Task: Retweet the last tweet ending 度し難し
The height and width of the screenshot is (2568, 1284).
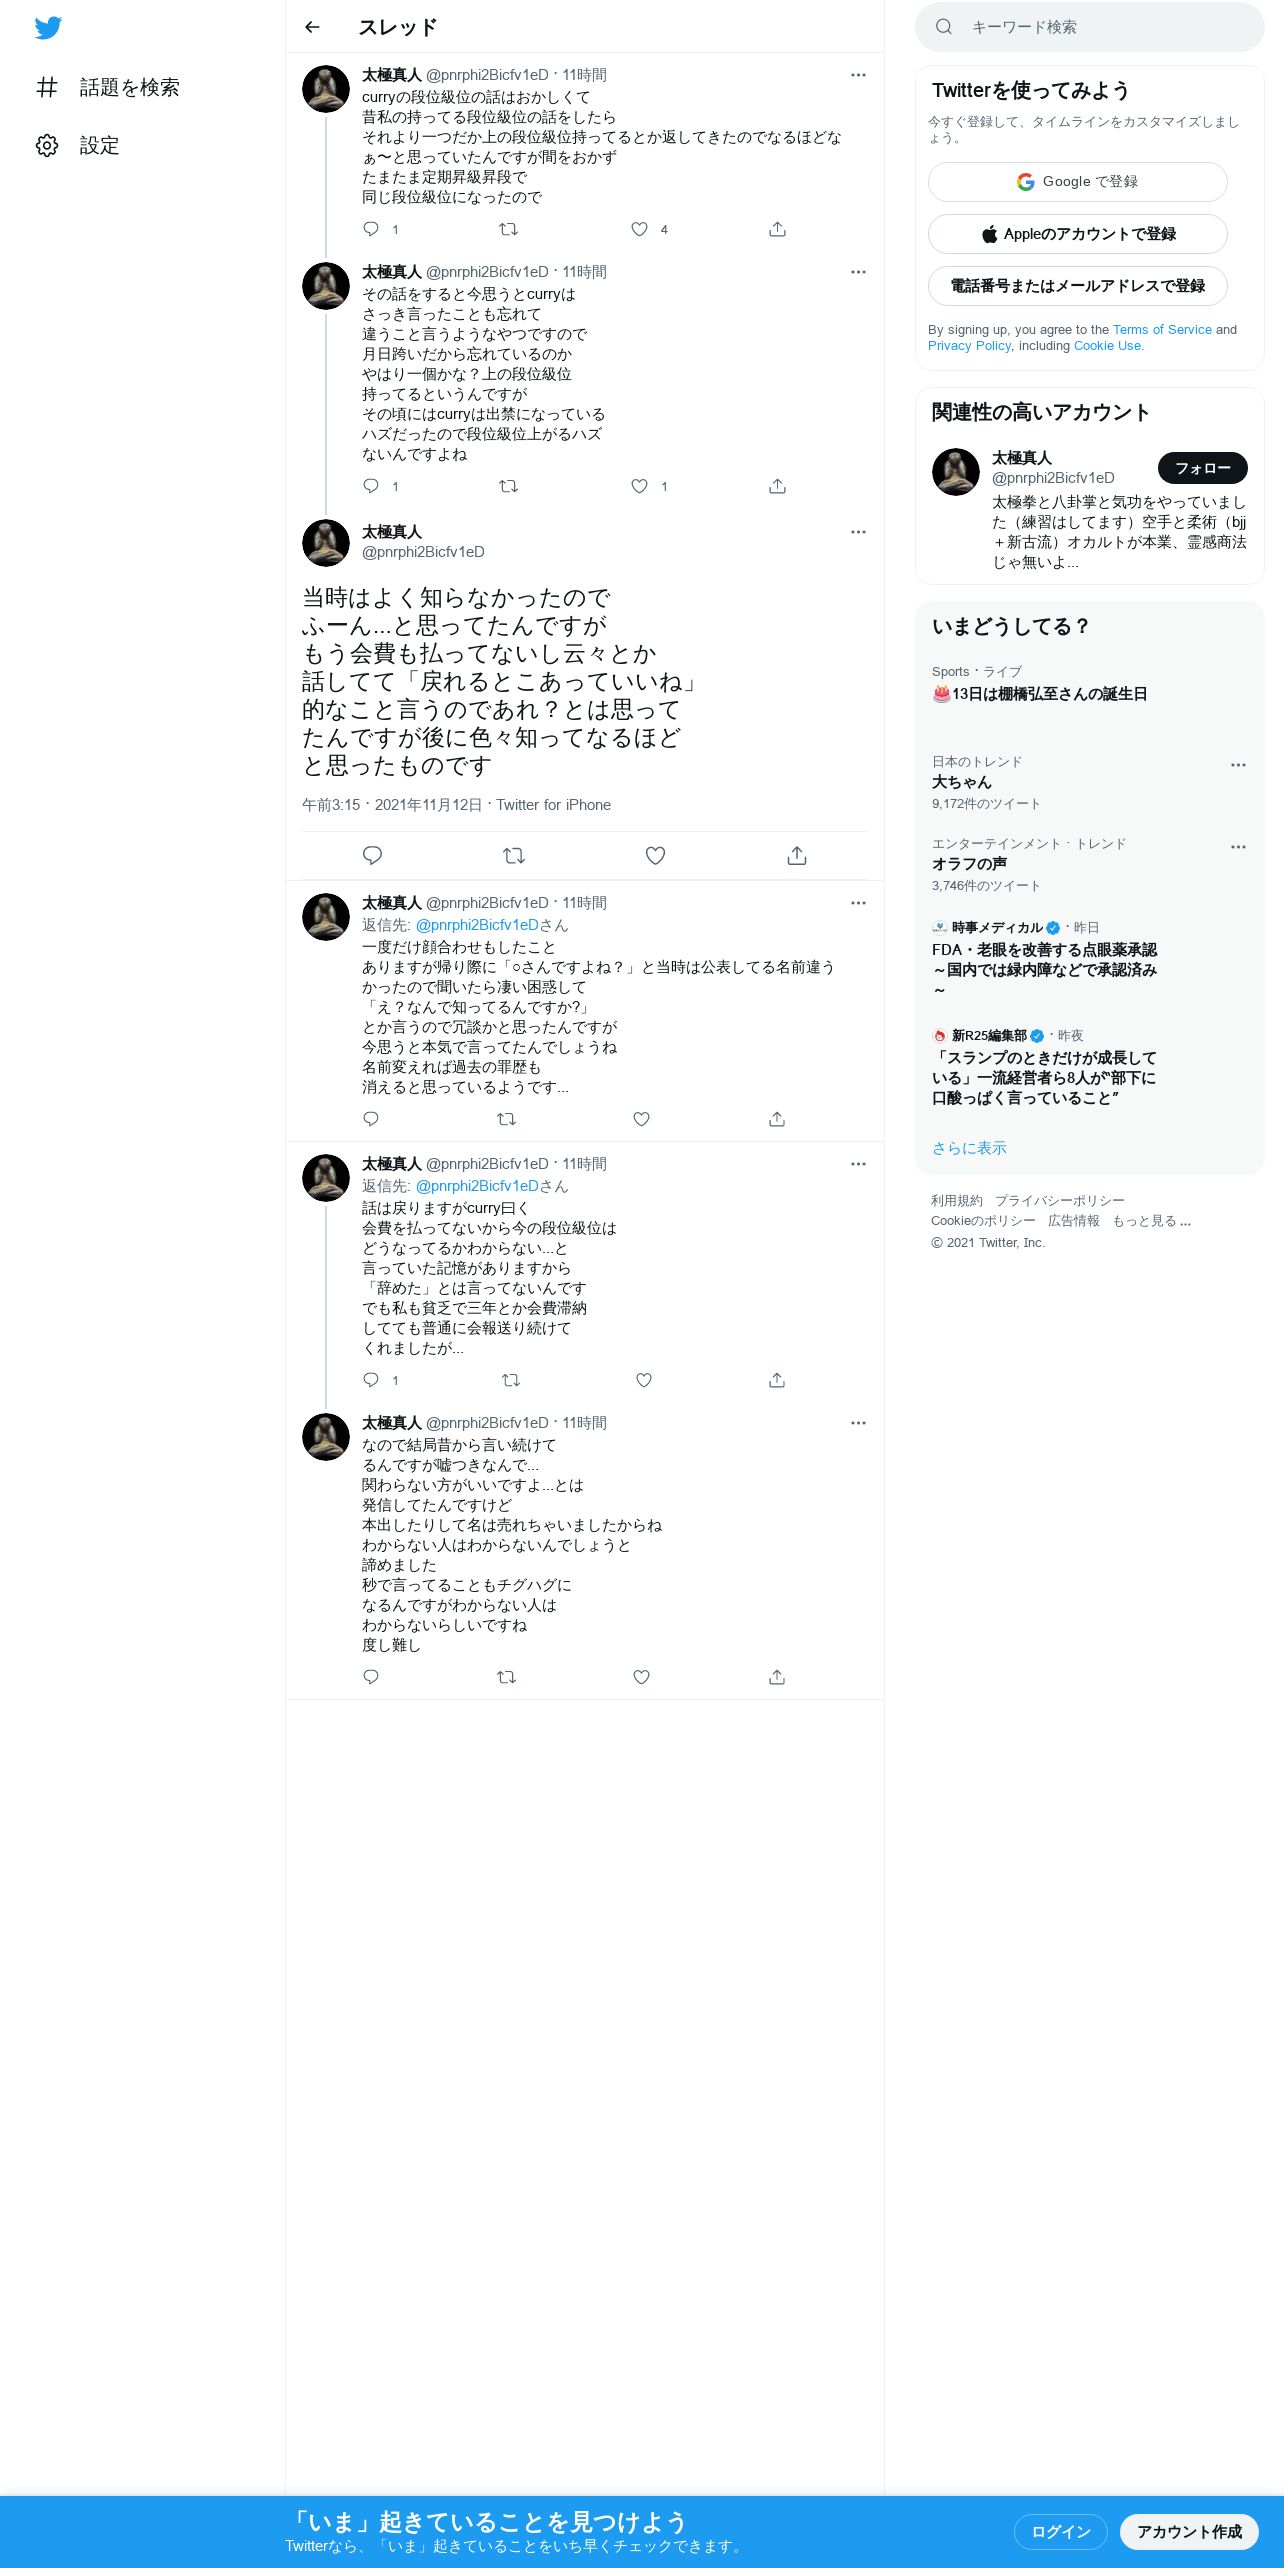Action: tap(506, 1677)
